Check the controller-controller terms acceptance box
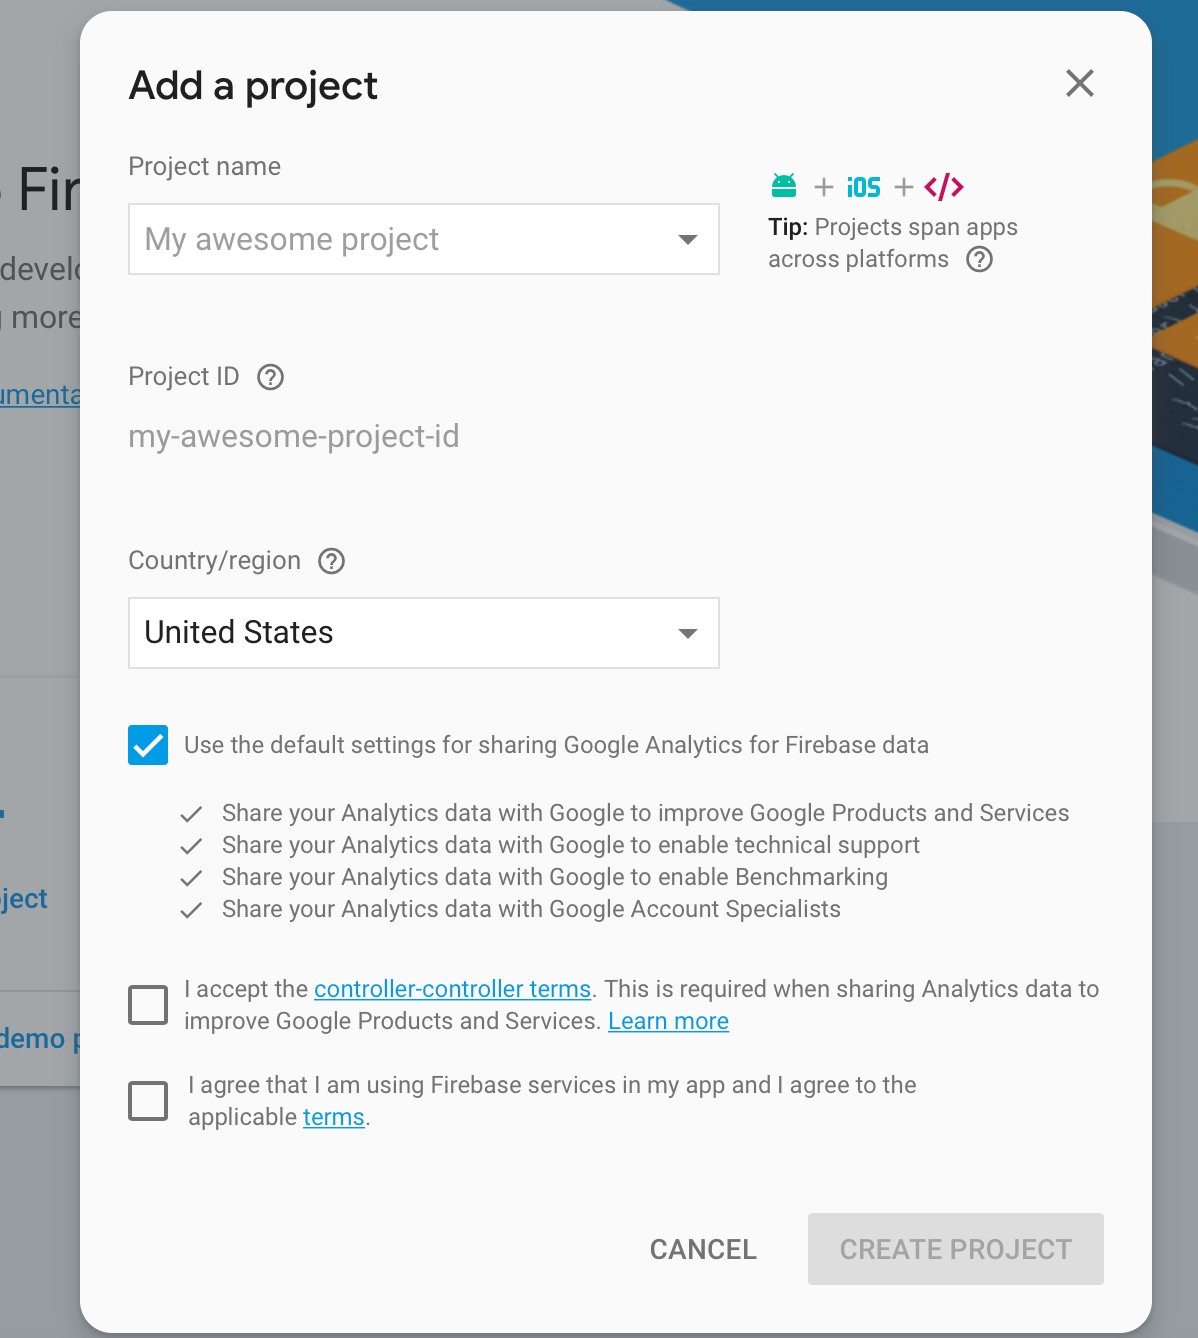 coord(148,1005)
